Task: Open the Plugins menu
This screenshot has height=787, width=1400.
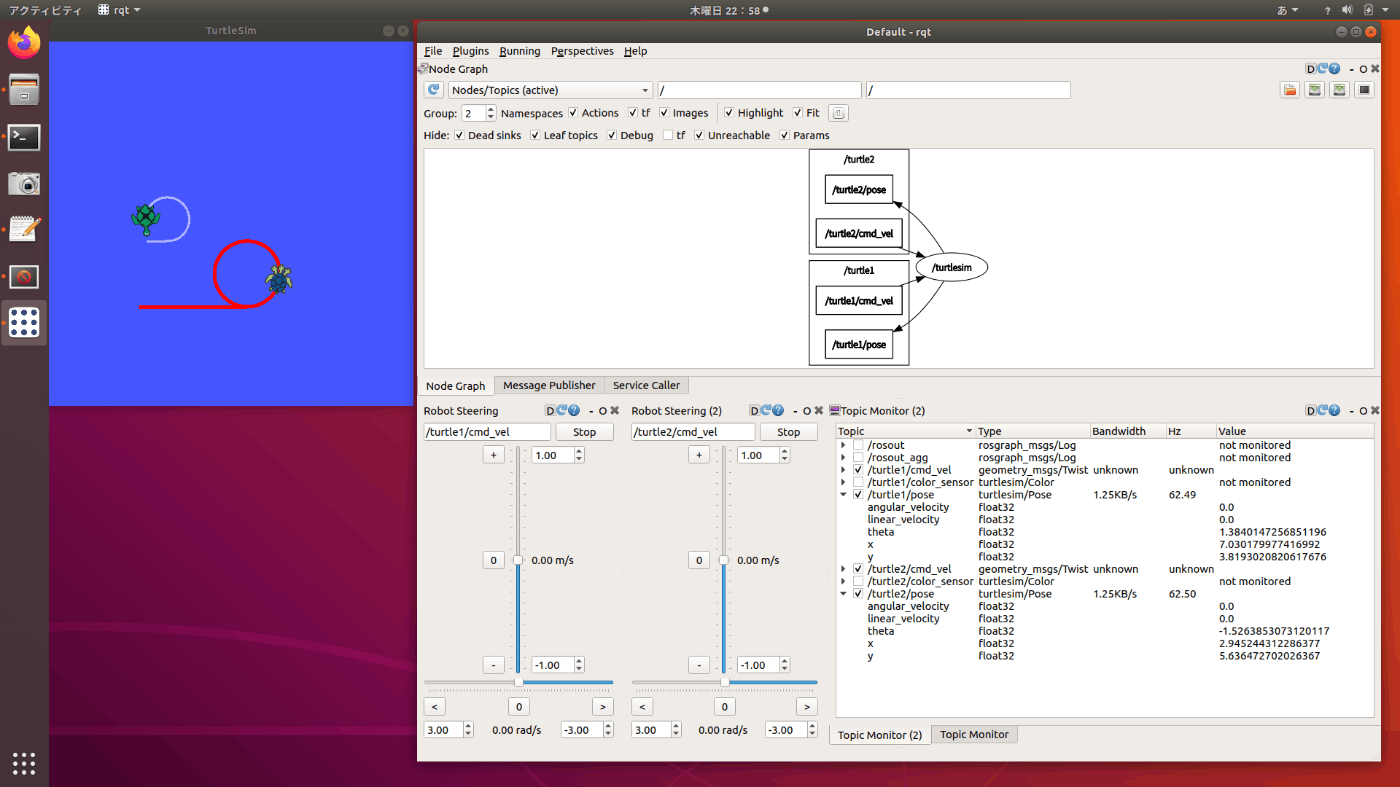Action: (471, 51)
